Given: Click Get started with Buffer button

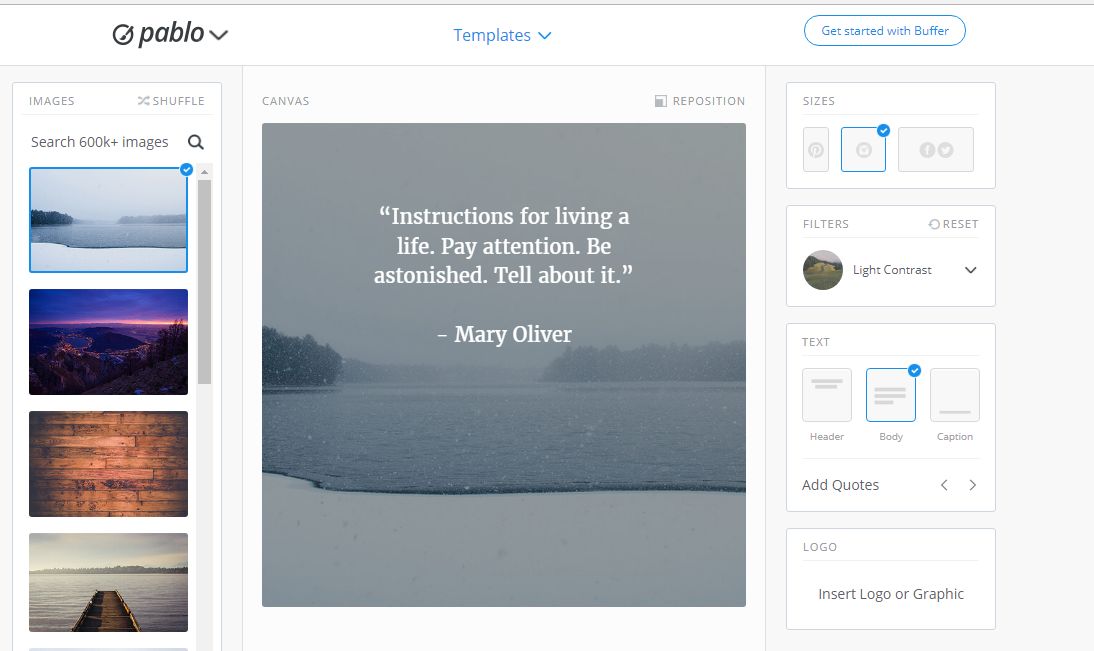Looking at the screenshot, I should [884, 31].
